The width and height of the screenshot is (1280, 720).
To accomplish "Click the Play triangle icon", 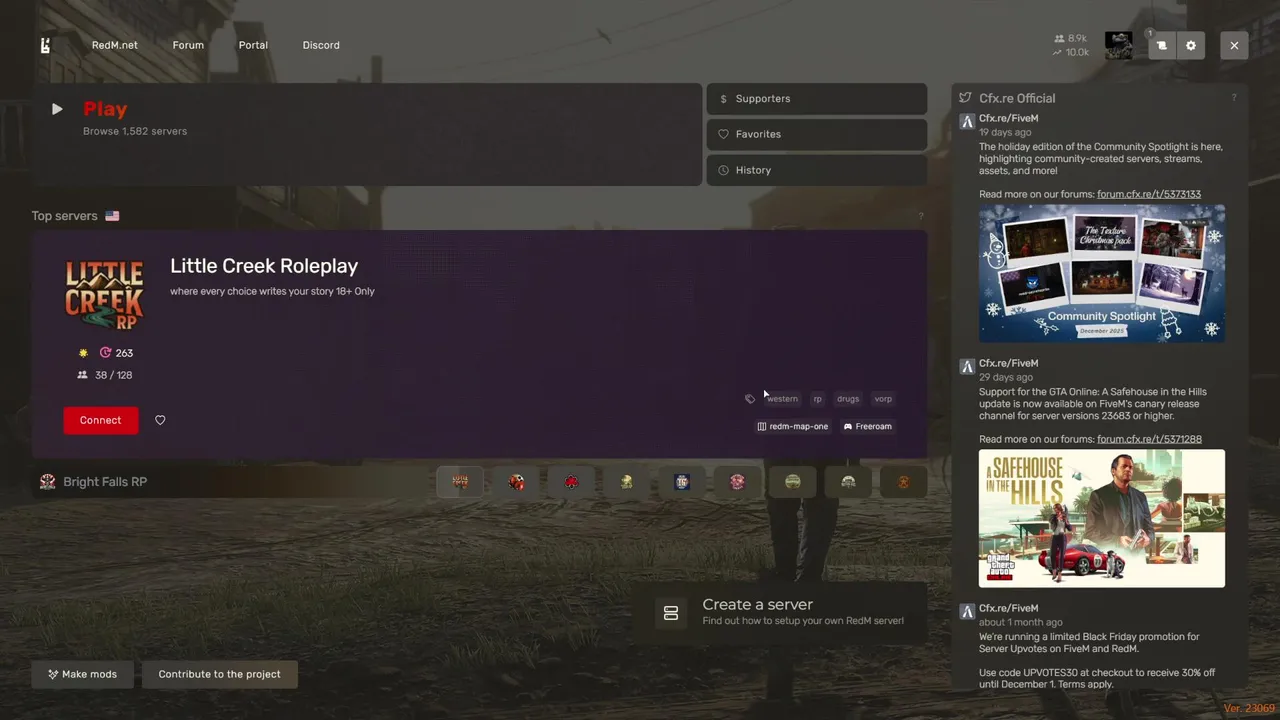I will point(57,109).
